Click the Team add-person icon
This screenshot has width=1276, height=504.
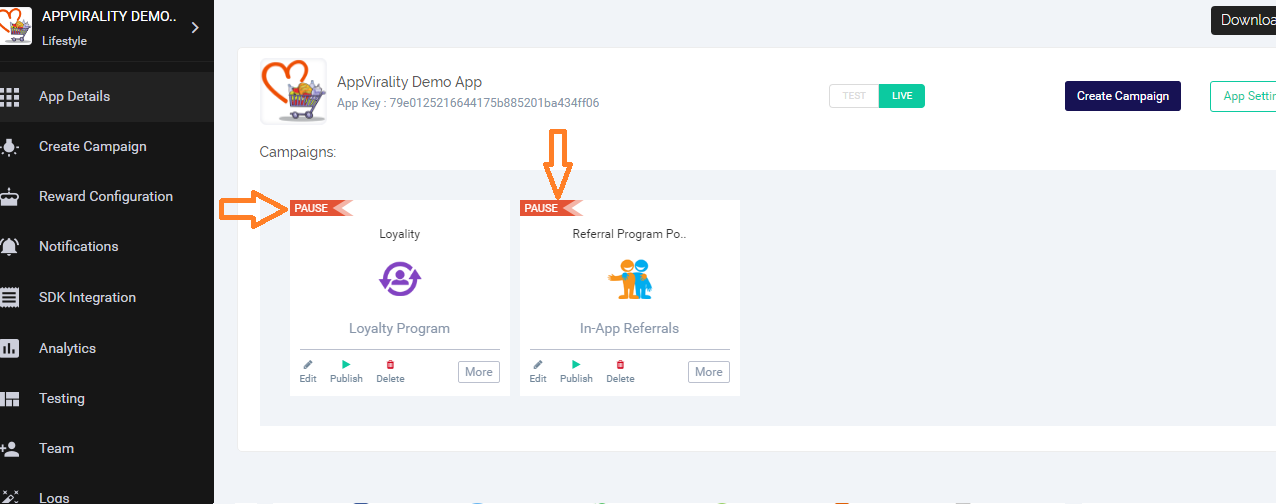pyautogui.click(x=10, y=449)
